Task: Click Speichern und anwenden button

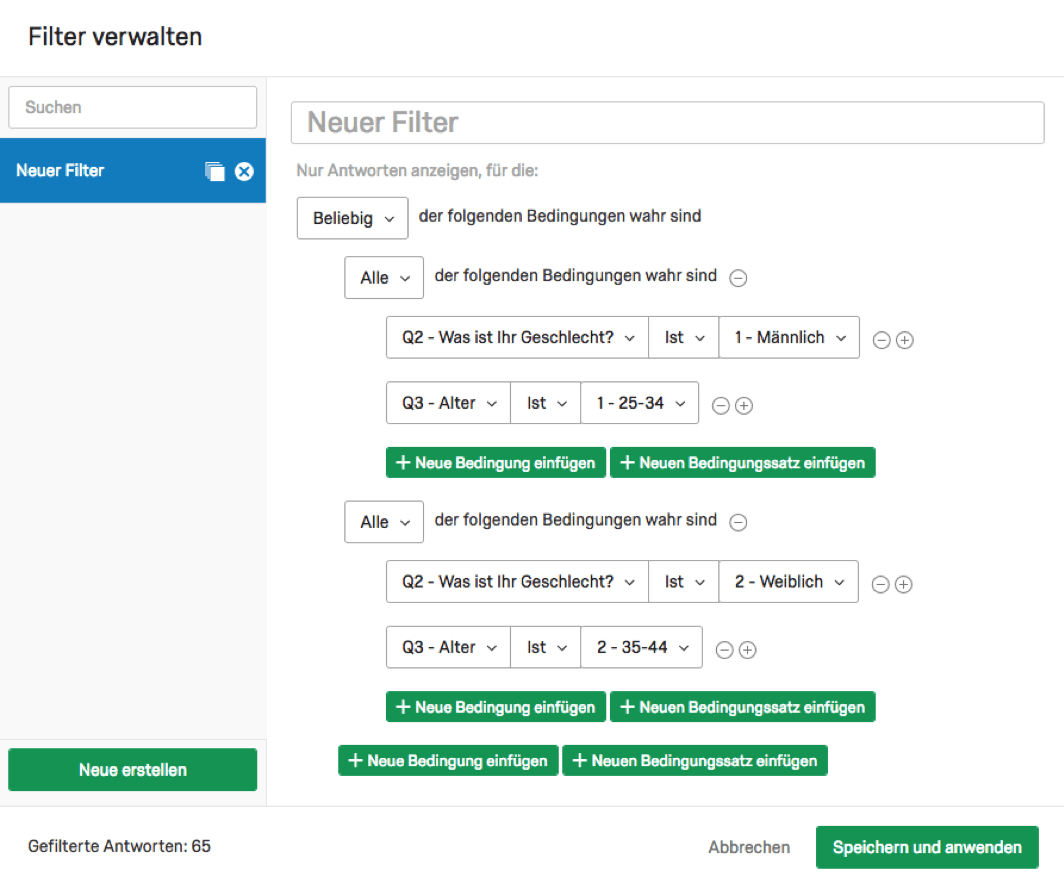Action: [x=927, y=847]
